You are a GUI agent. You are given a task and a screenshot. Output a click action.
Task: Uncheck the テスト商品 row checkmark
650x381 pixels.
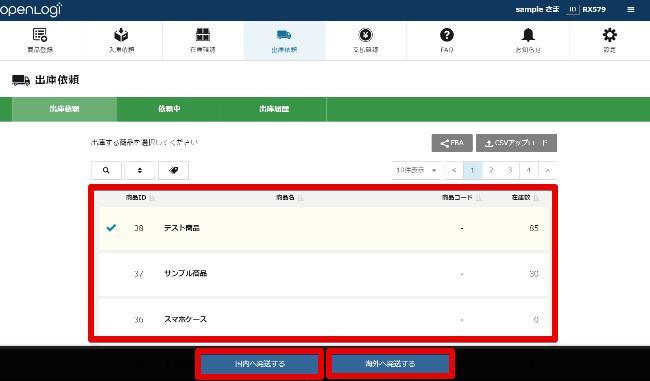coord(111,228)
